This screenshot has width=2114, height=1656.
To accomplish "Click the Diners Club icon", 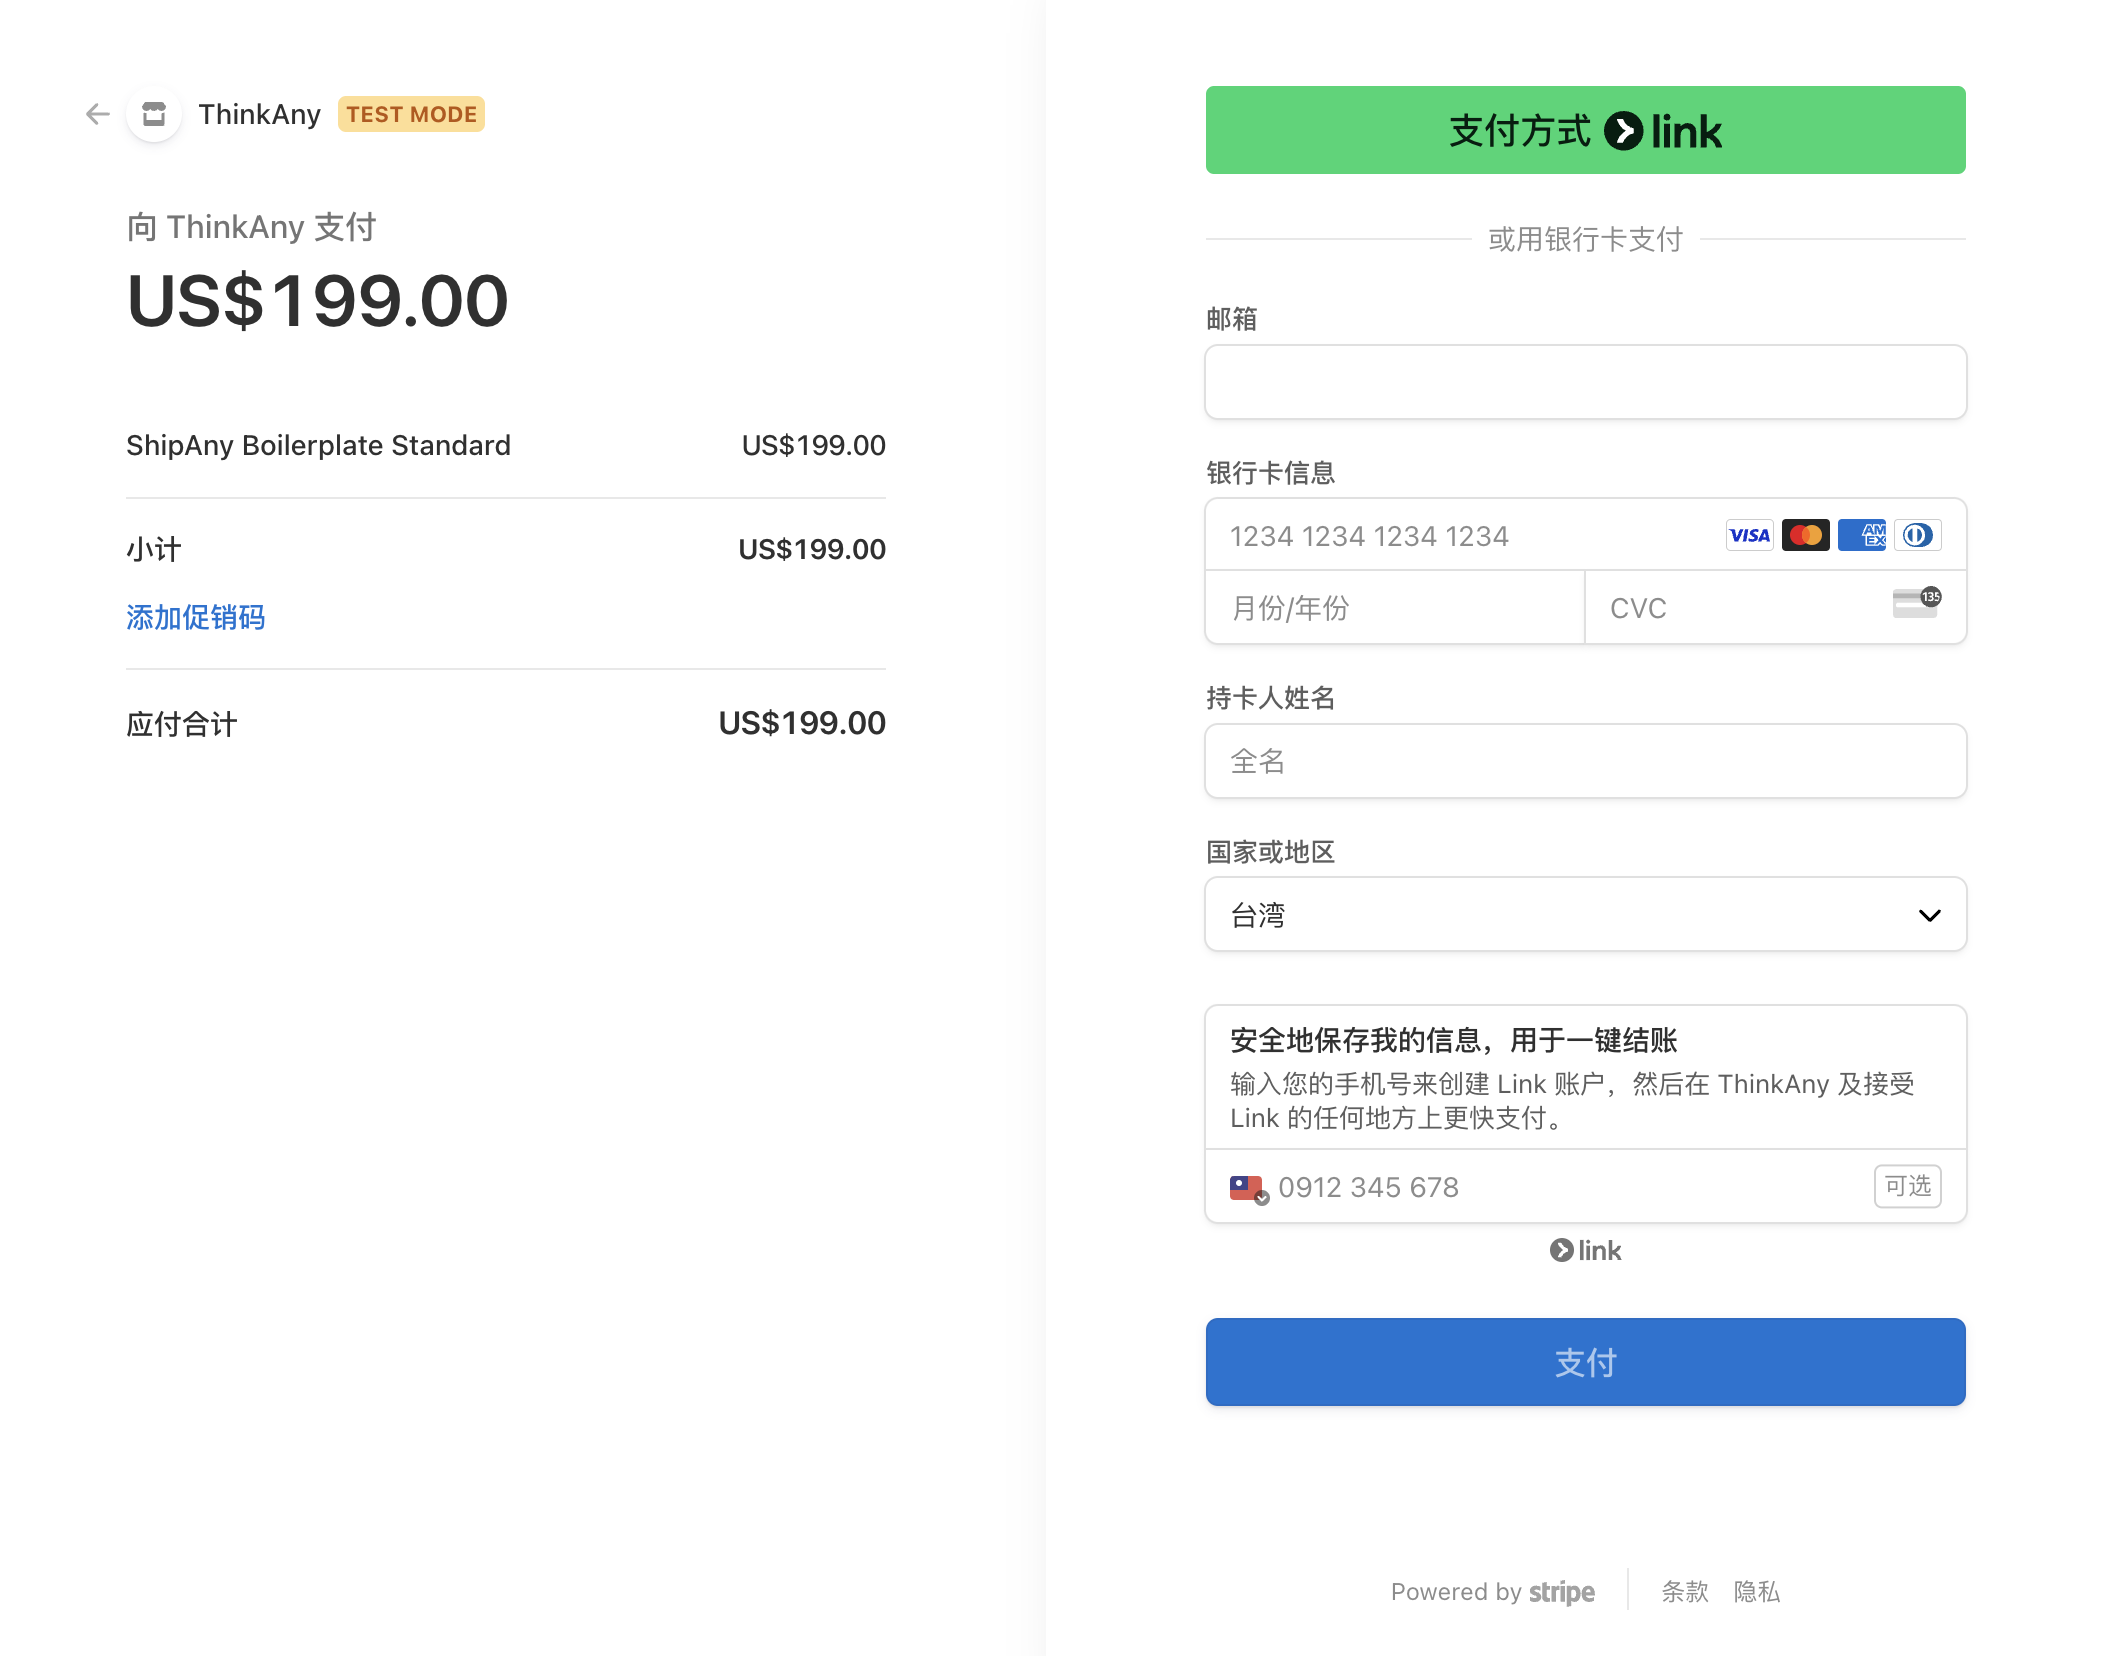I will (1917, 535).
